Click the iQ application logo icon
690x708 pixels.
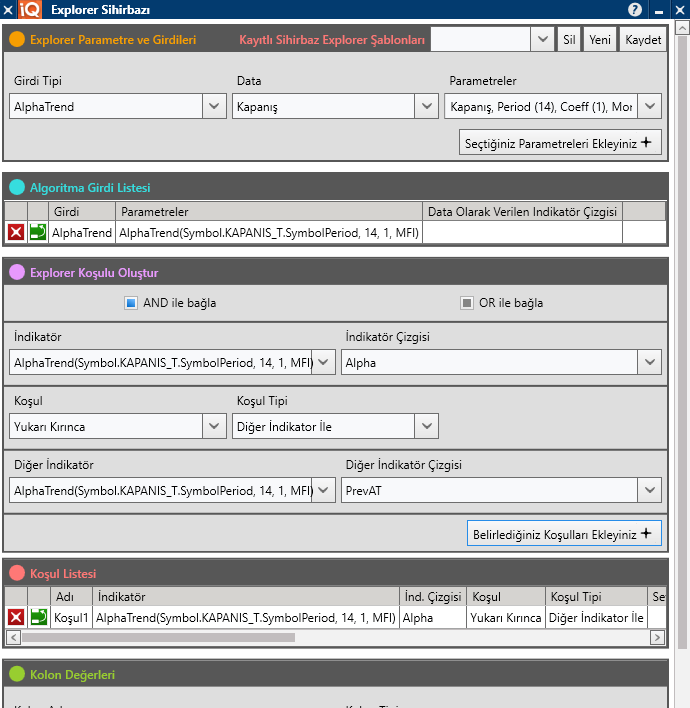pyautogui.click(x=29, y=9)
